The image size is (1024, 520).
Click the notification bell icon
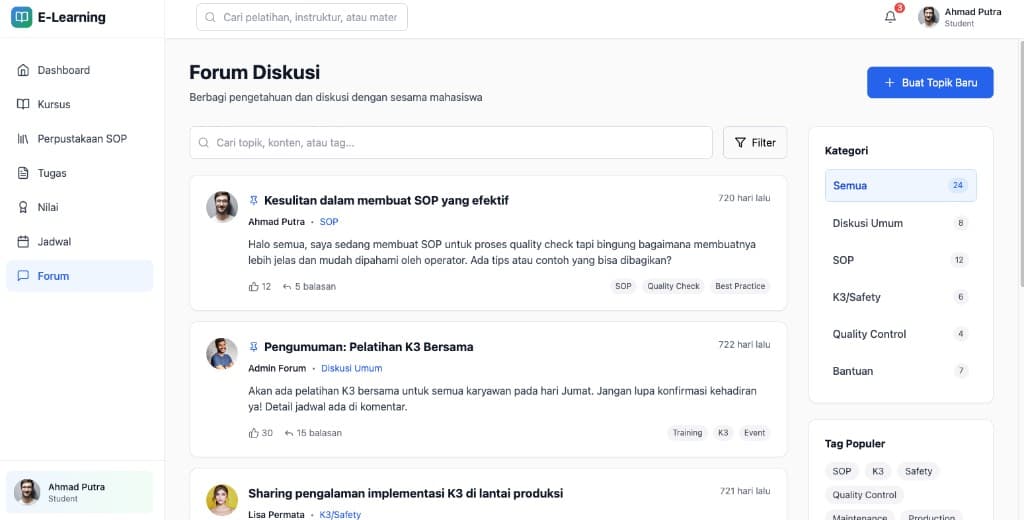pos(890,17)
